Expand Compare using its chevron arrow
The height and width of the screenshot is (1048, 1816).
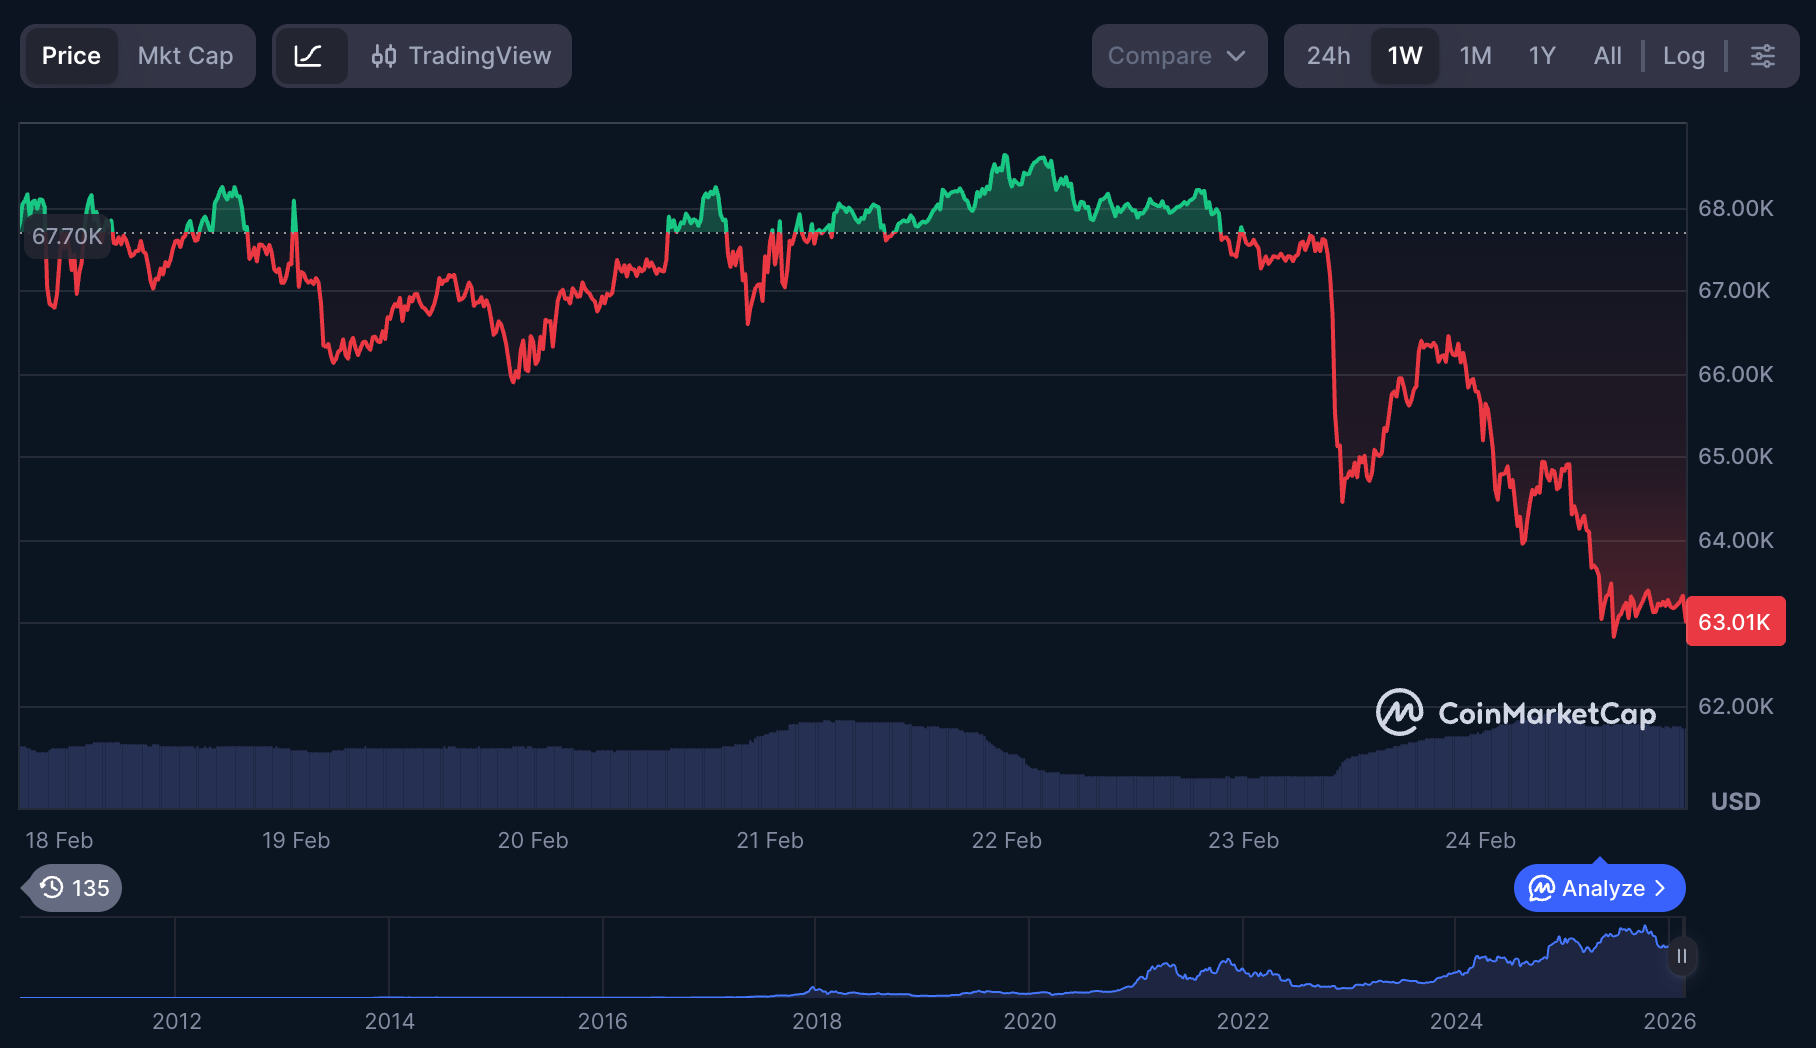tap(1236, 56)
